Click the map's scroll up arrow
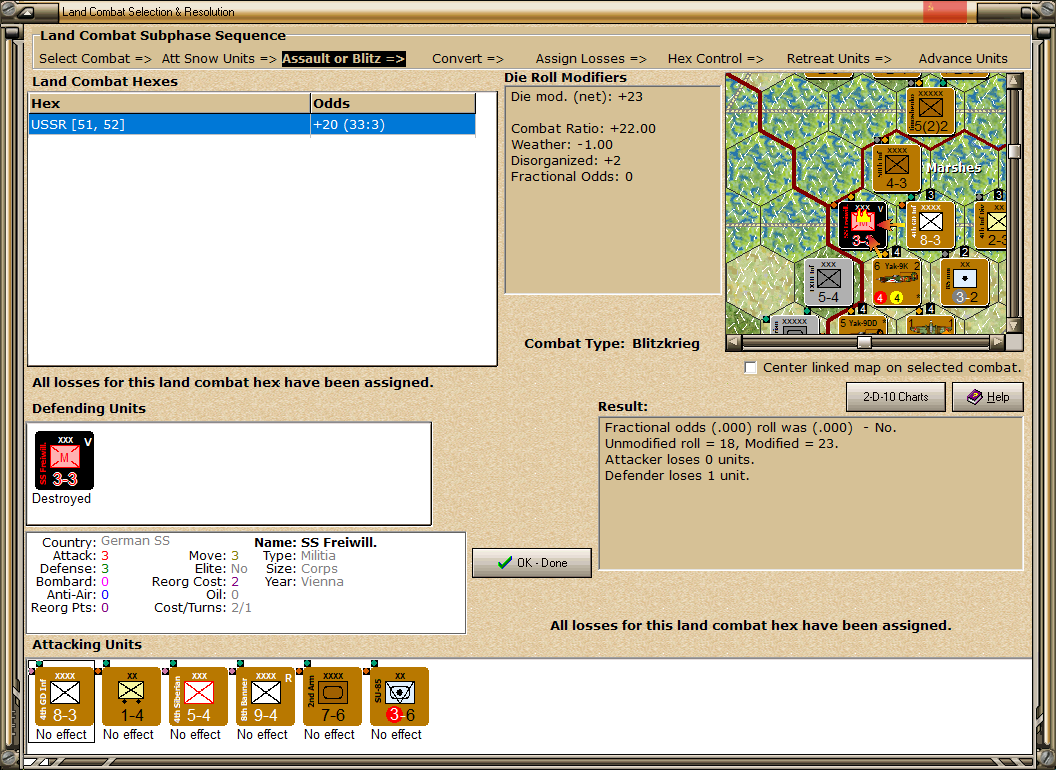Screen dimensions: 1056x770 click(1014, 82)
